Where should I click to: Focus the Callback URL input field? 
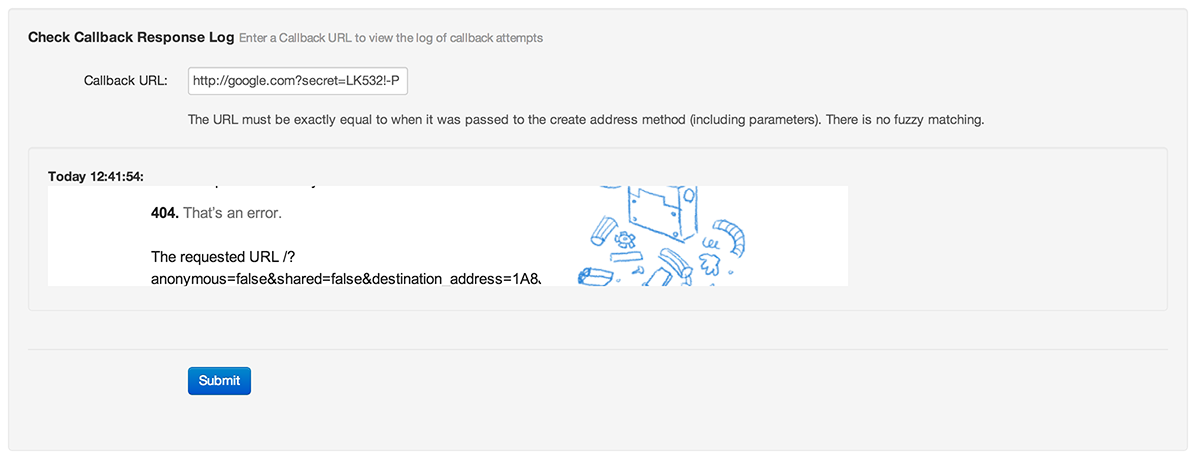(298, 80)
